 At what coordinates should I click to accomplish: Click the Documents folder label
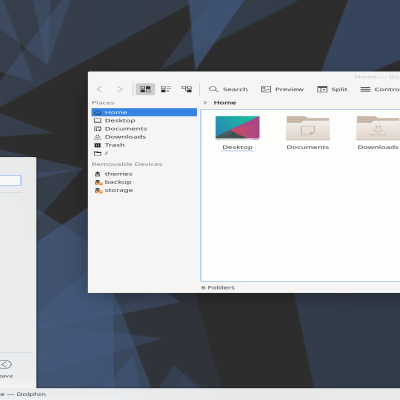(308, 147)
